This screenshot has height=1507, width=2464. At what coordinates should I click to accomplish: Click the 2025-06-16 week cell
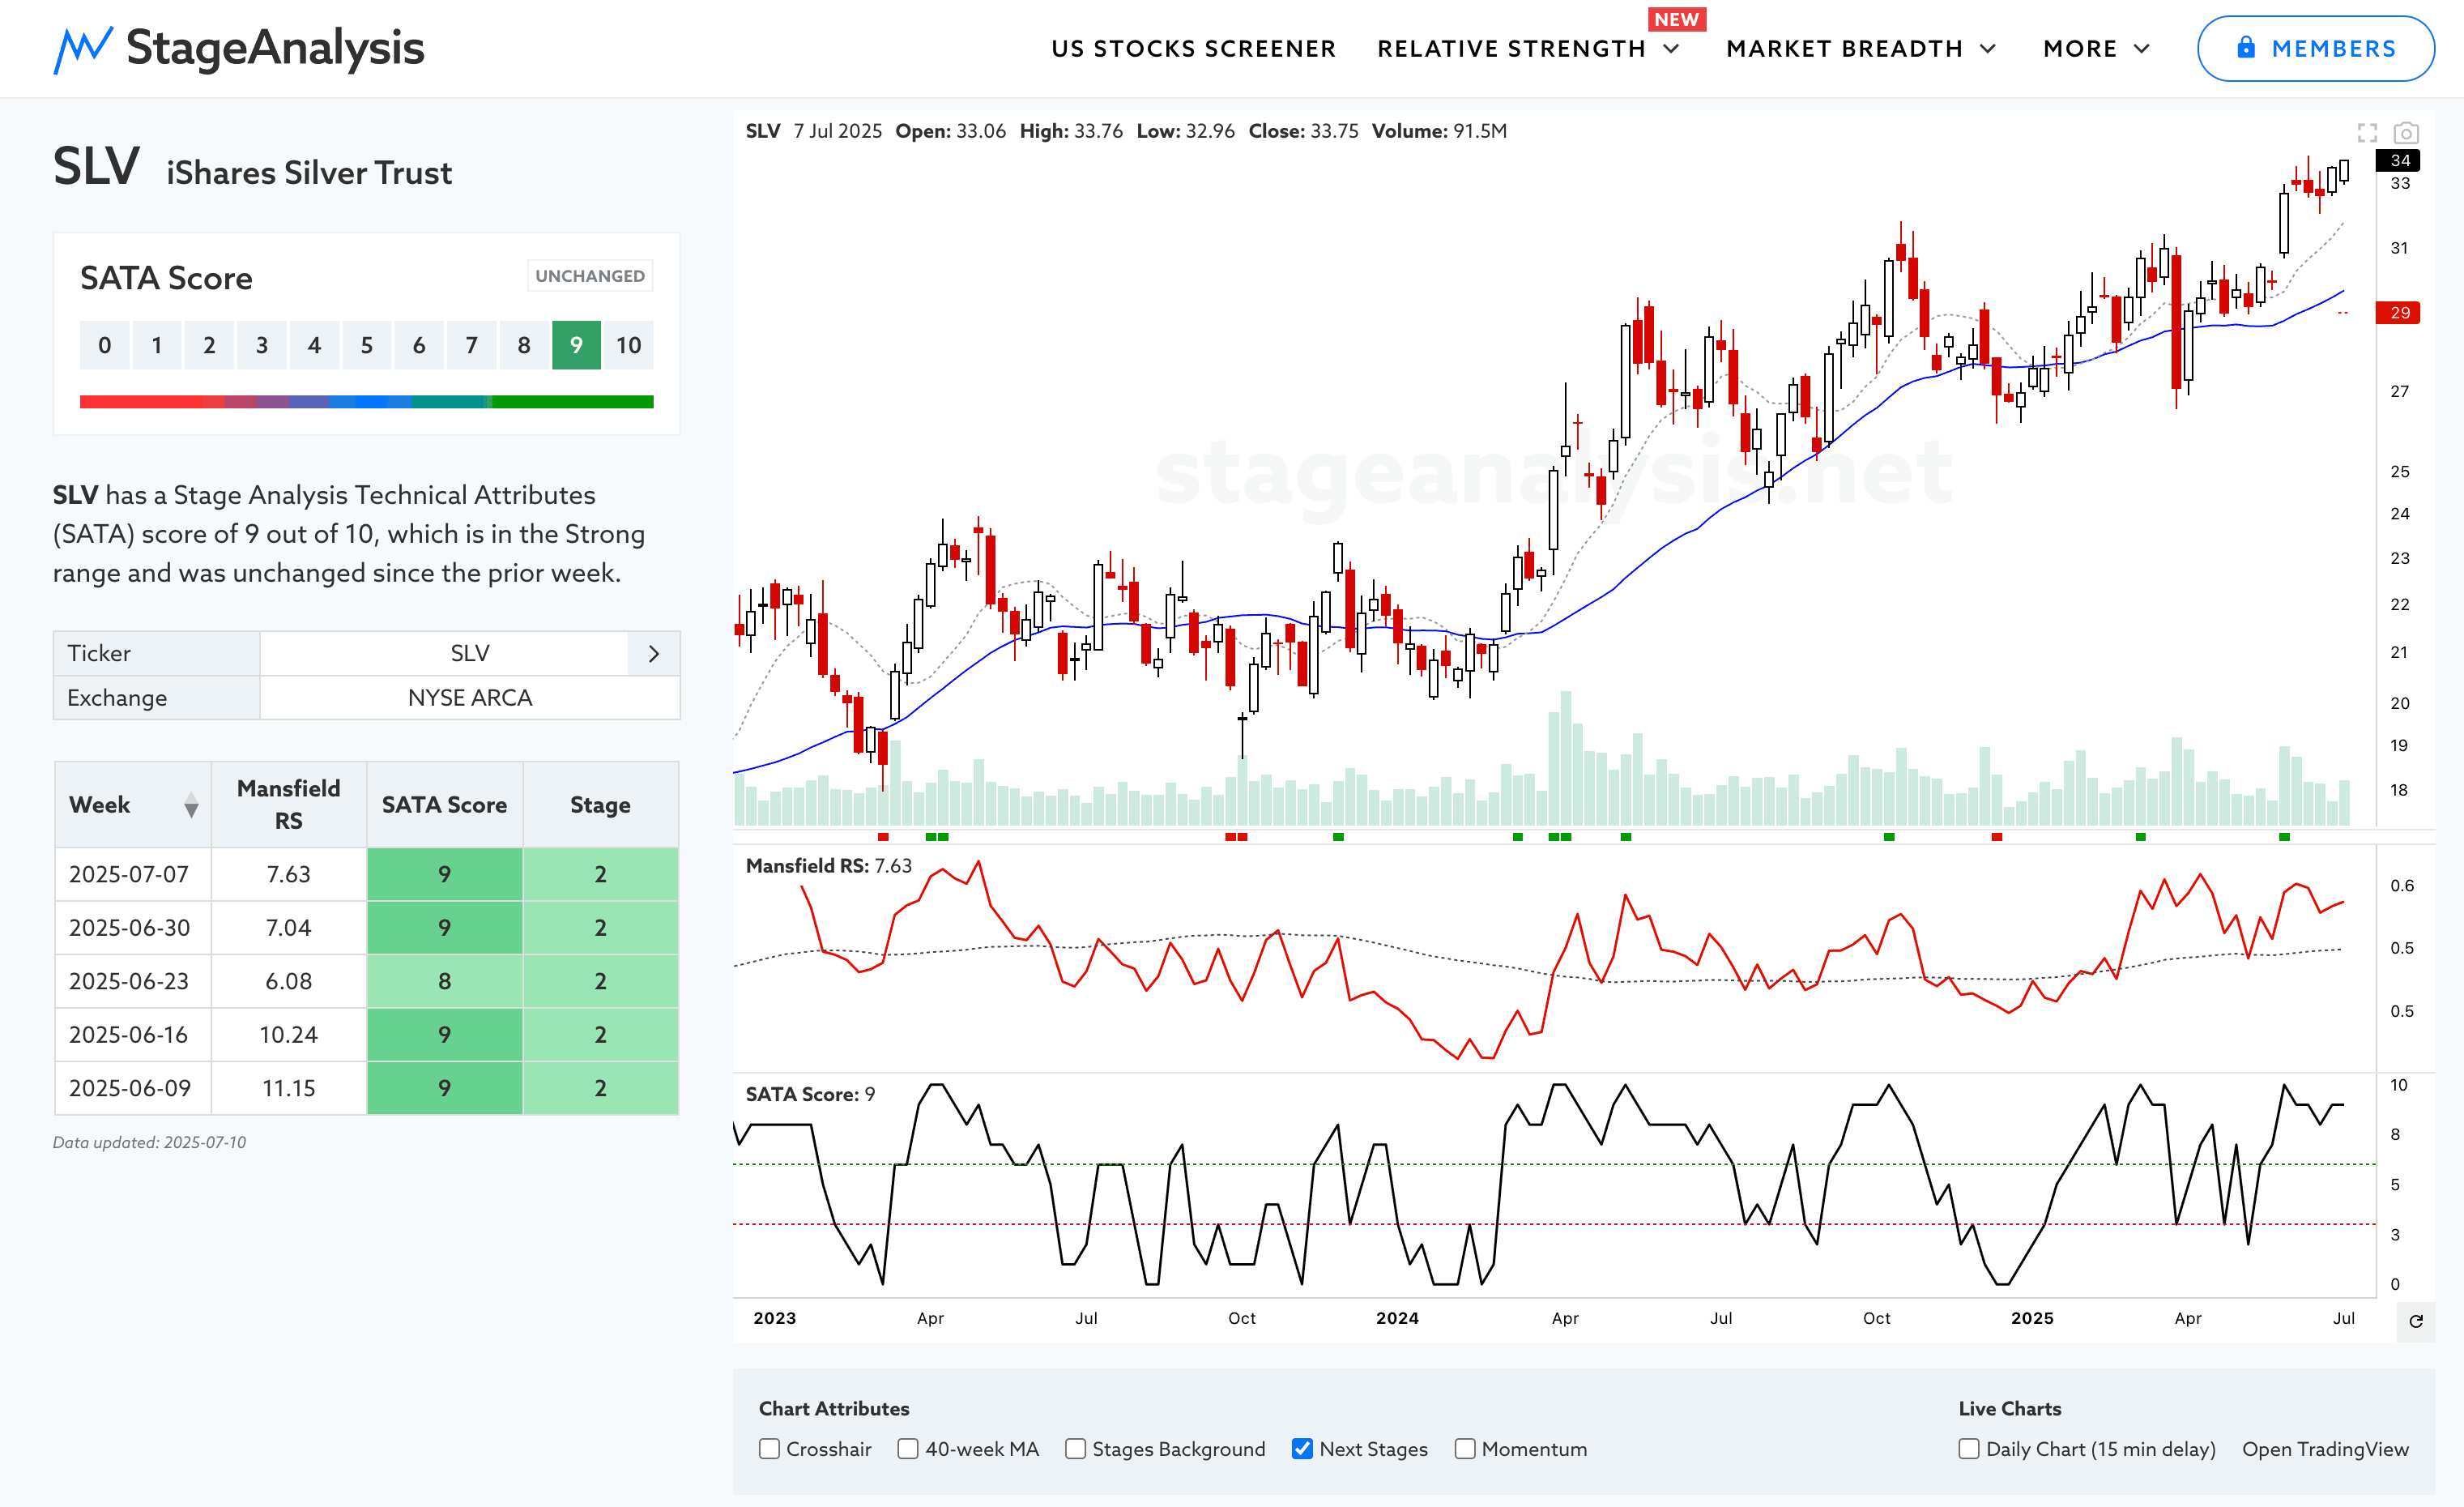point(133,1034)
